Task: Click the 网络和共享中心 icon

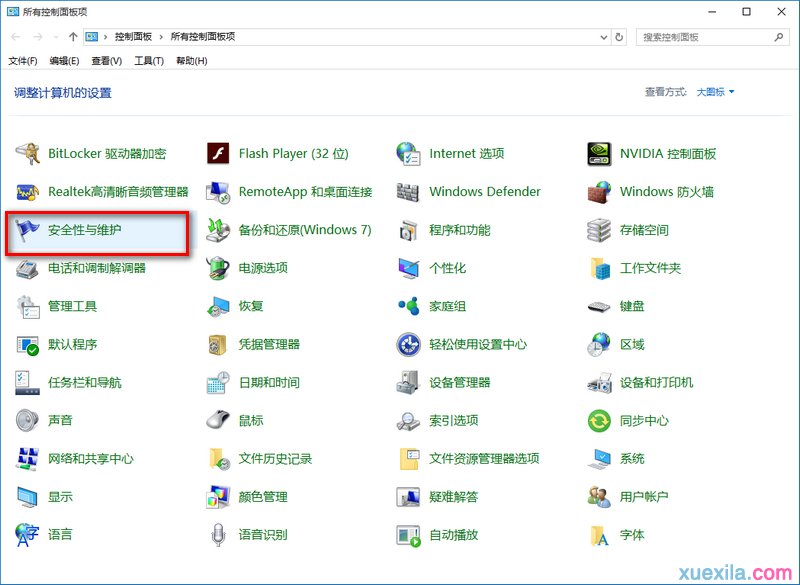Action: click(x=28, y=458)
